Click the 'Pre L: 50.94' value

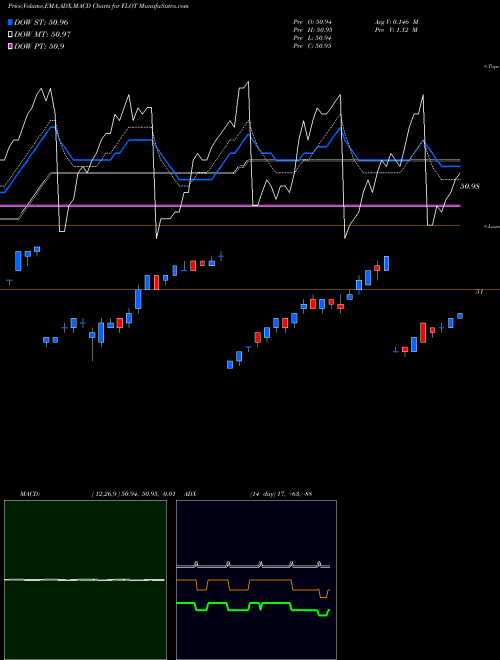coord(312,38)
